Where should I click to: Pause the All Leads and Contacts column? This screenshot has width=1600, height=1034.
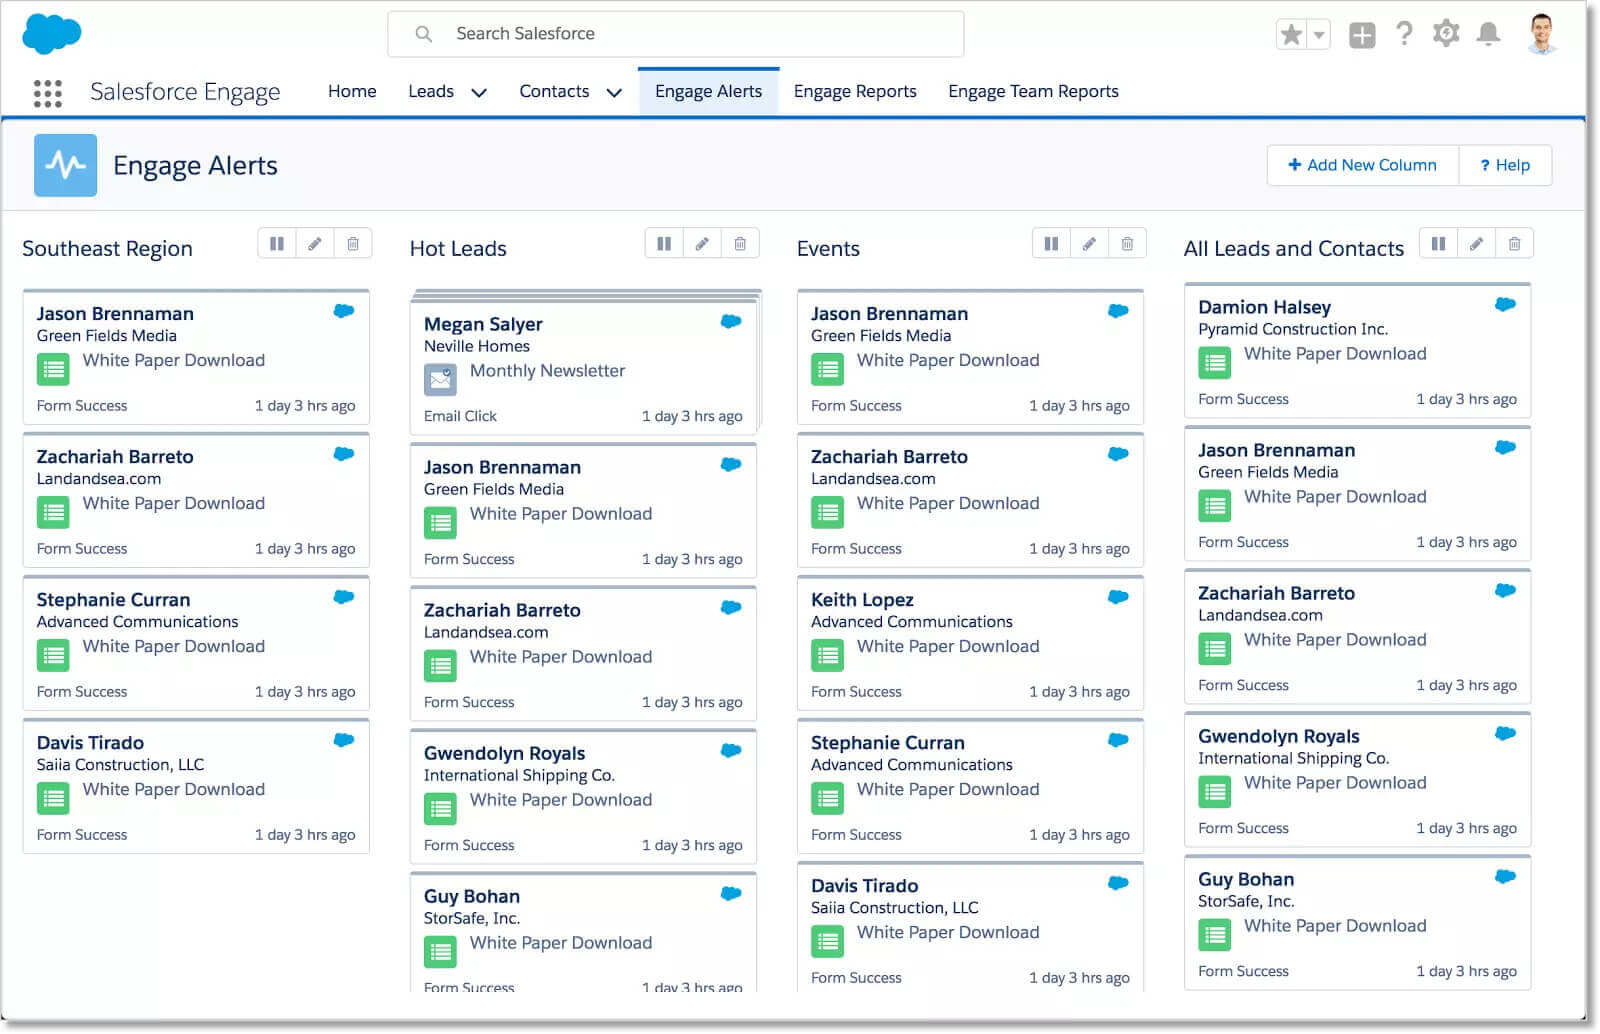pos(1438,244)
